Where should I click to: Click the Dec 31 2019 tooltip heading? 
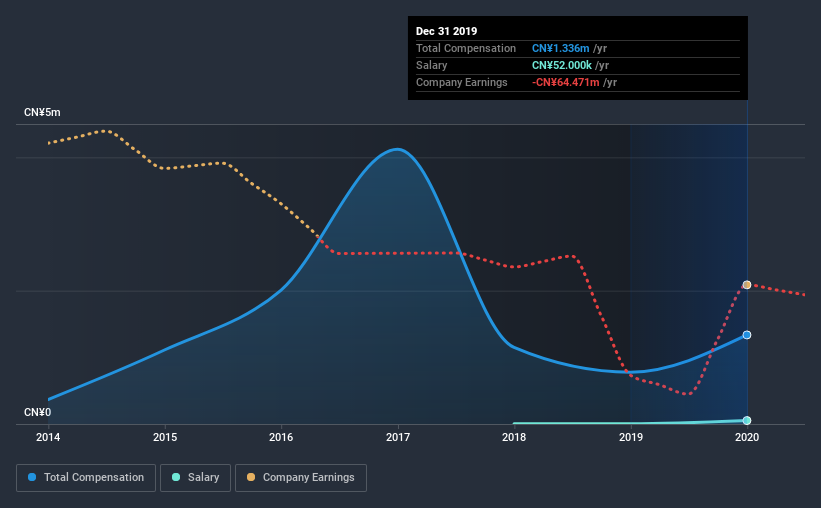click(x=447, y=31)
